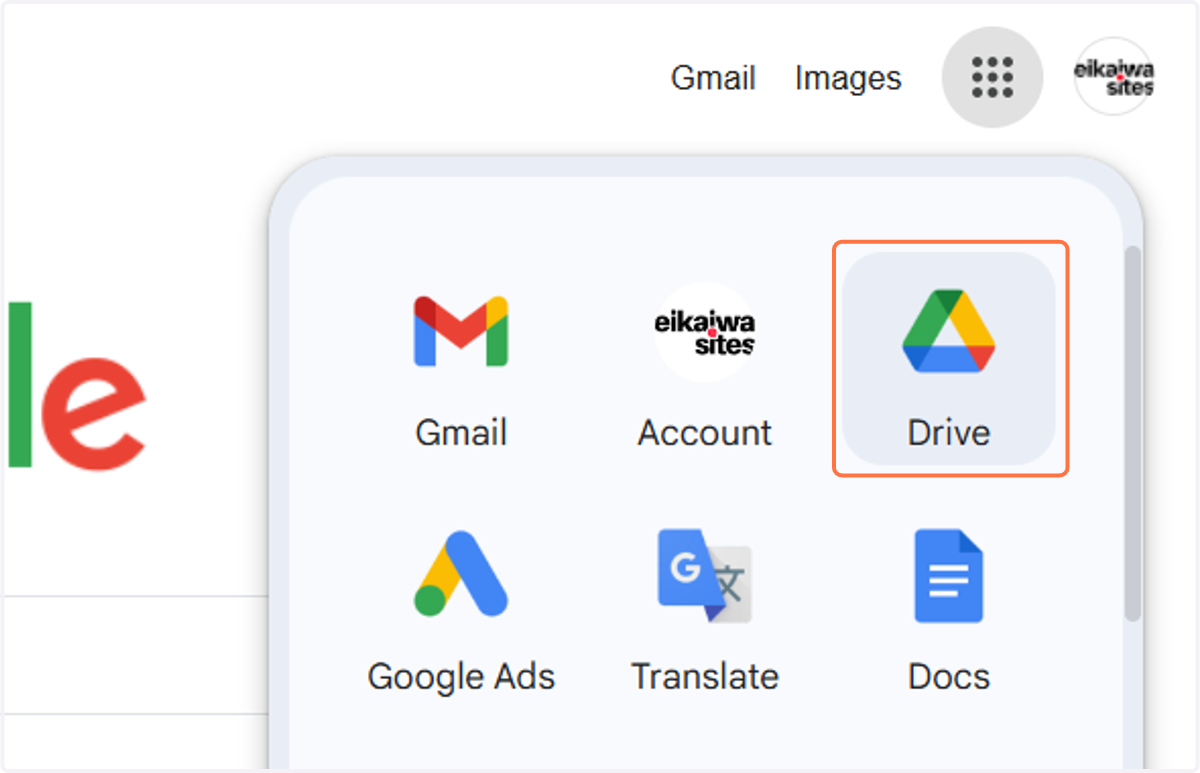Open the Google apps grid launcher
The width and height of the screenshot is (1200, 773).
tap(992, 77)
